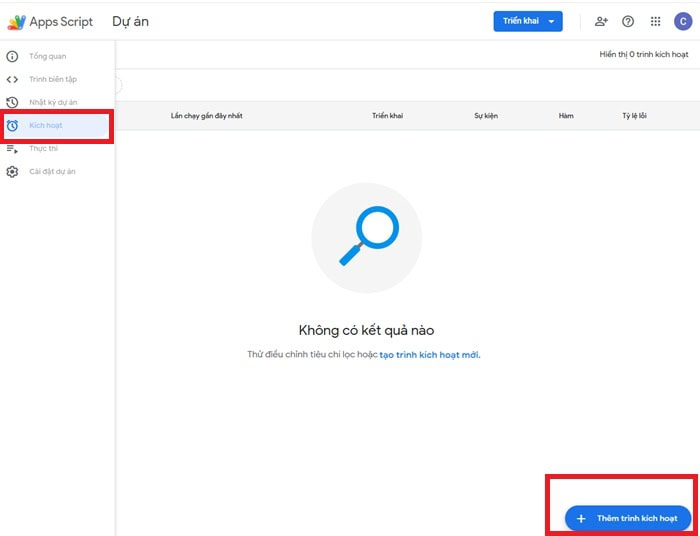Open the Tổng quan info icon
The image size is (700, 536).
[12, 56]
